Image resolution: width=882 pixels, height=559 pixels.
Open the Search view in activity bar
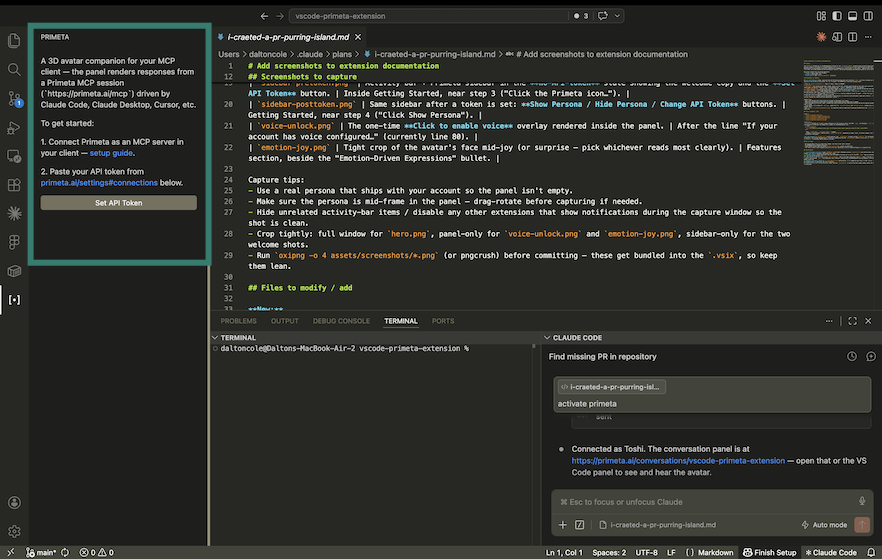[x=14, y=70]
